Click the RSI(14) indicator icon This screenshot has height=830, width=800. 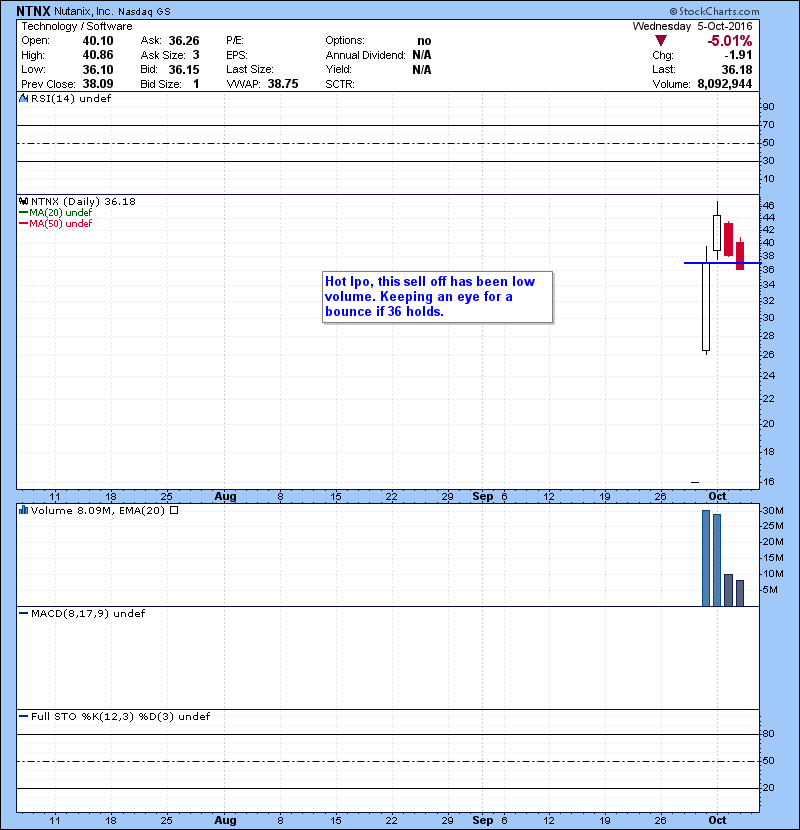click(x=23, y=98)
